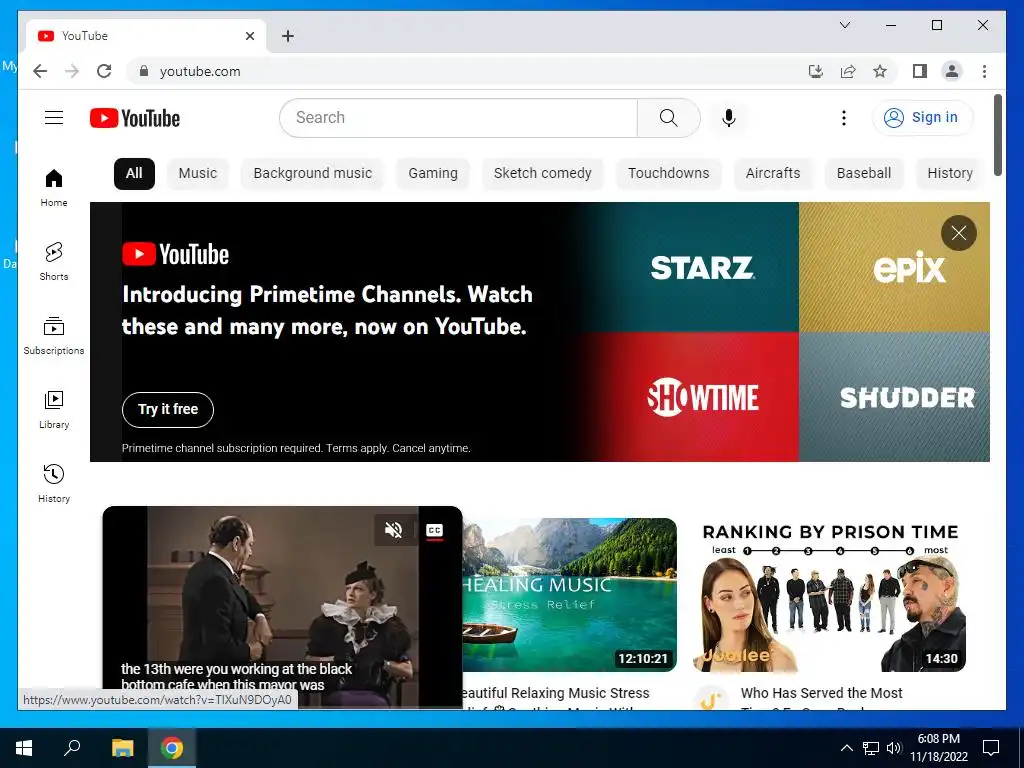Open File Explorer from taskbar
Viewport: 1024px width, 768px height.
pyautogui.click(x=122, y=748)
